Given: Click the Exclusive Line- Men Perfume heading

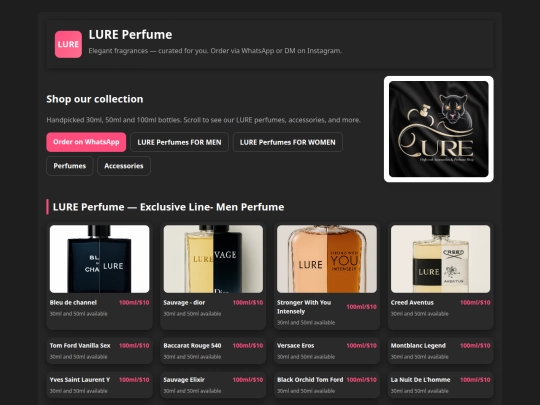Looking at the screenshot, I should pyautogui.click(x=168, y=207).
